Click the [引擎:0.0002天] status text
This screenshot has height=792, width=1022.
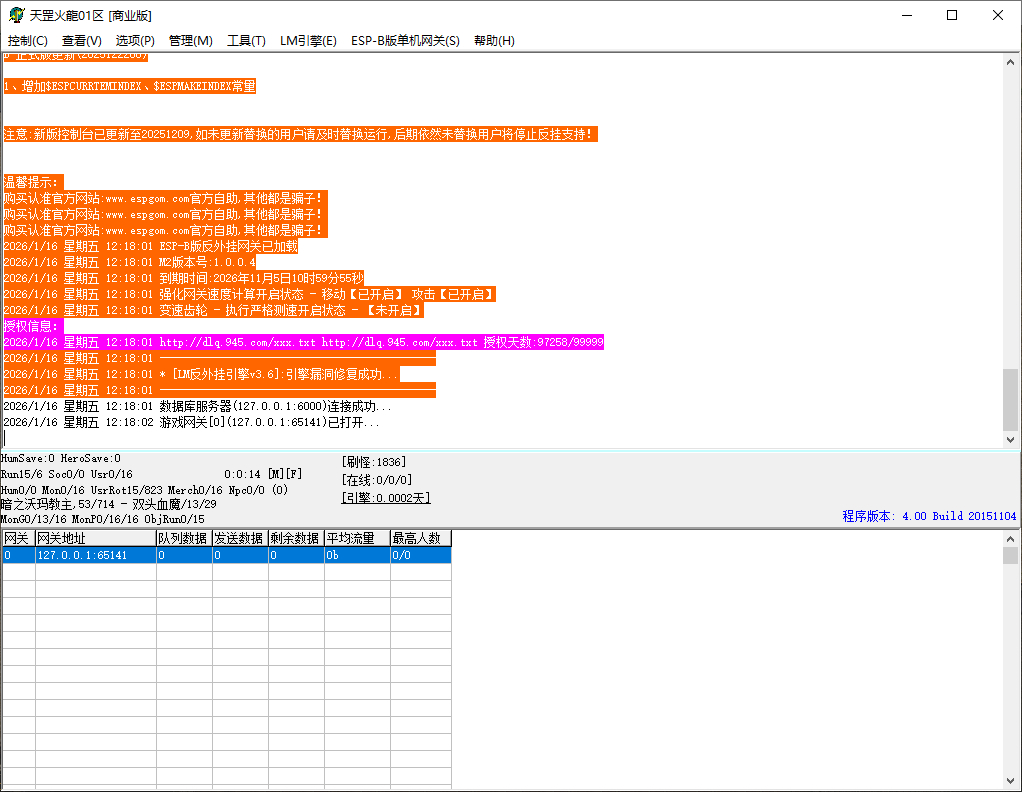[386, 497]
